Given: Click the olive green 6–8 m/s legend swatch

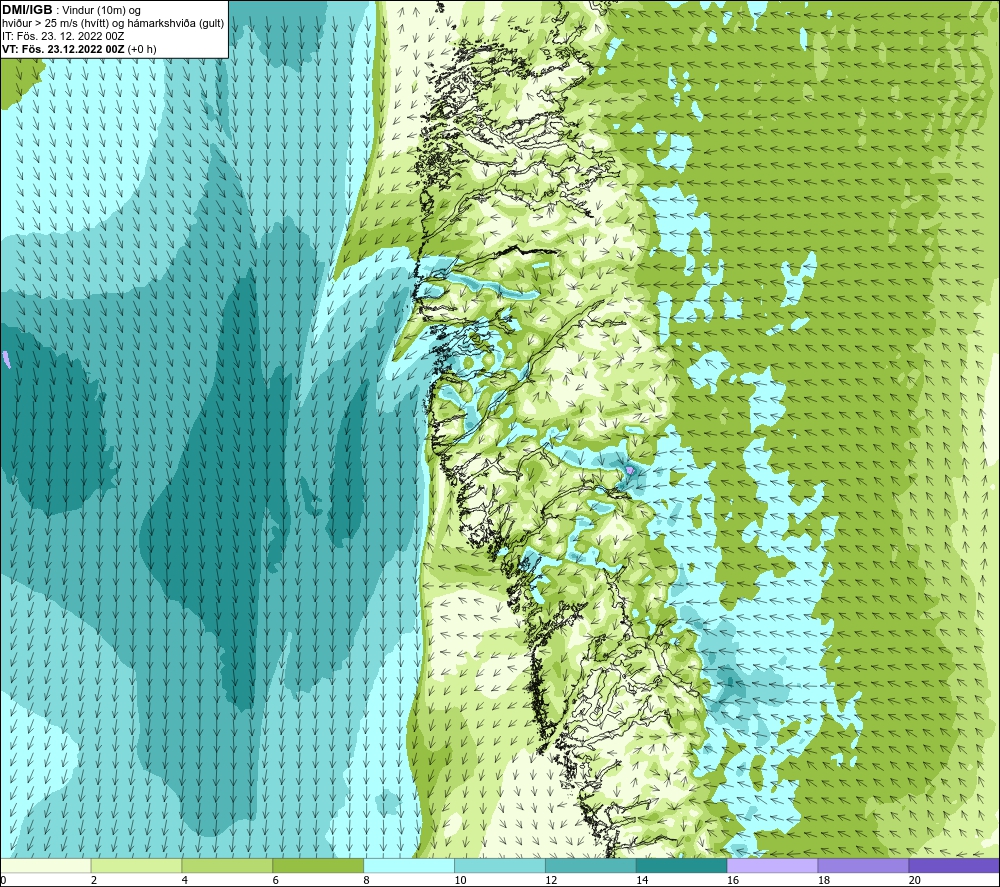Looking at the screenshot, I should 318,865.
